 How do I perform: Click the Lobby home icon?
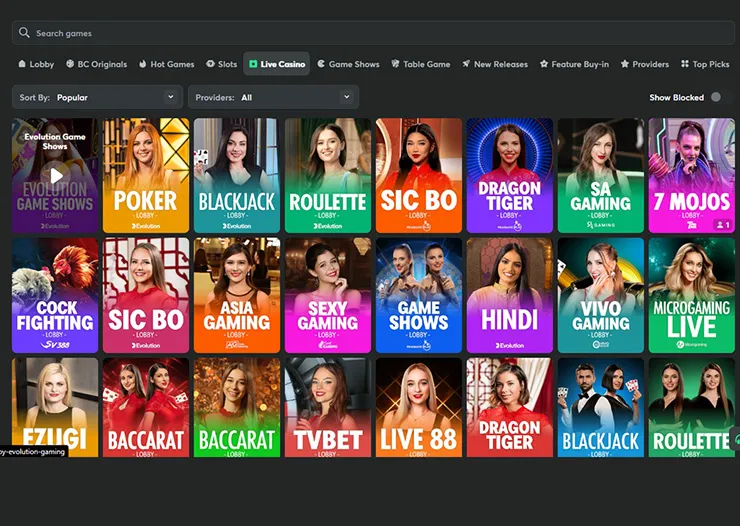click(22, 64)
